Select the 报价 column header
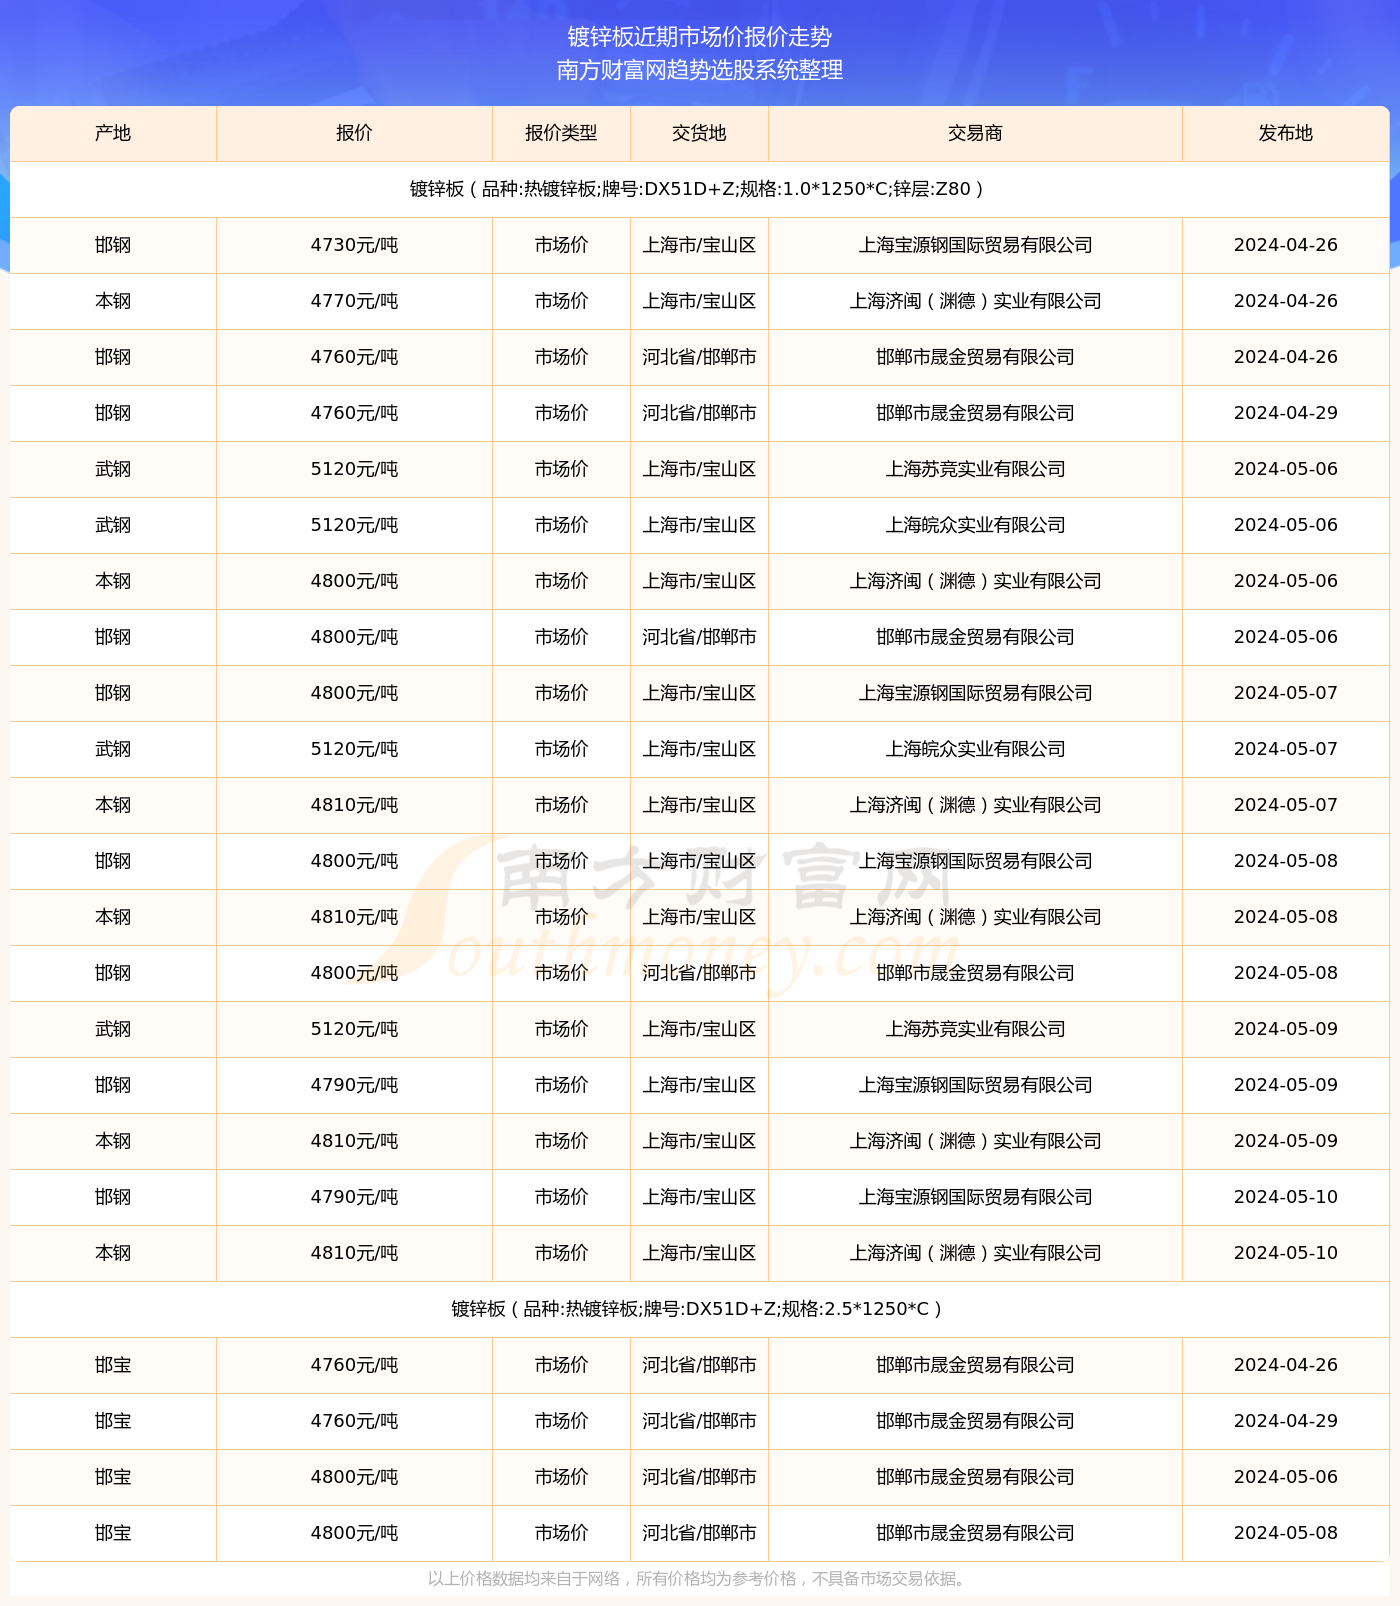The width and height of the screenshot is (1400, 1606). point(354,133)
